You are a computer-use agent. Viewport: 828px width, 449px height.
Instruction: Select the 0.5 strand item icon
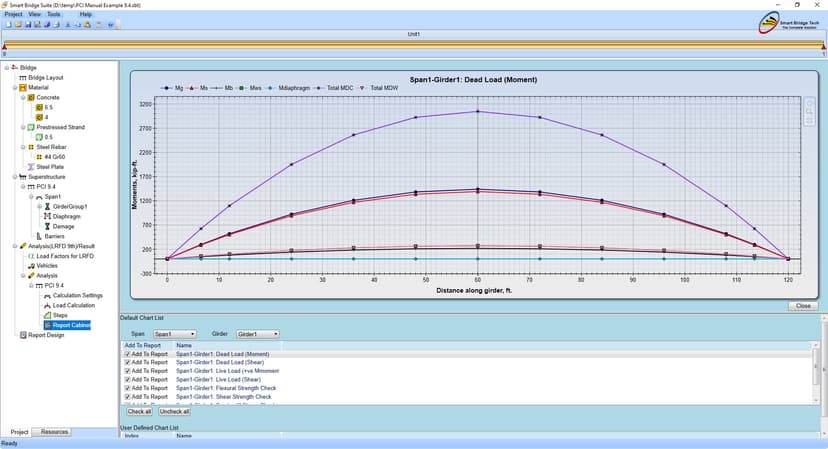[x=39, y=137]
